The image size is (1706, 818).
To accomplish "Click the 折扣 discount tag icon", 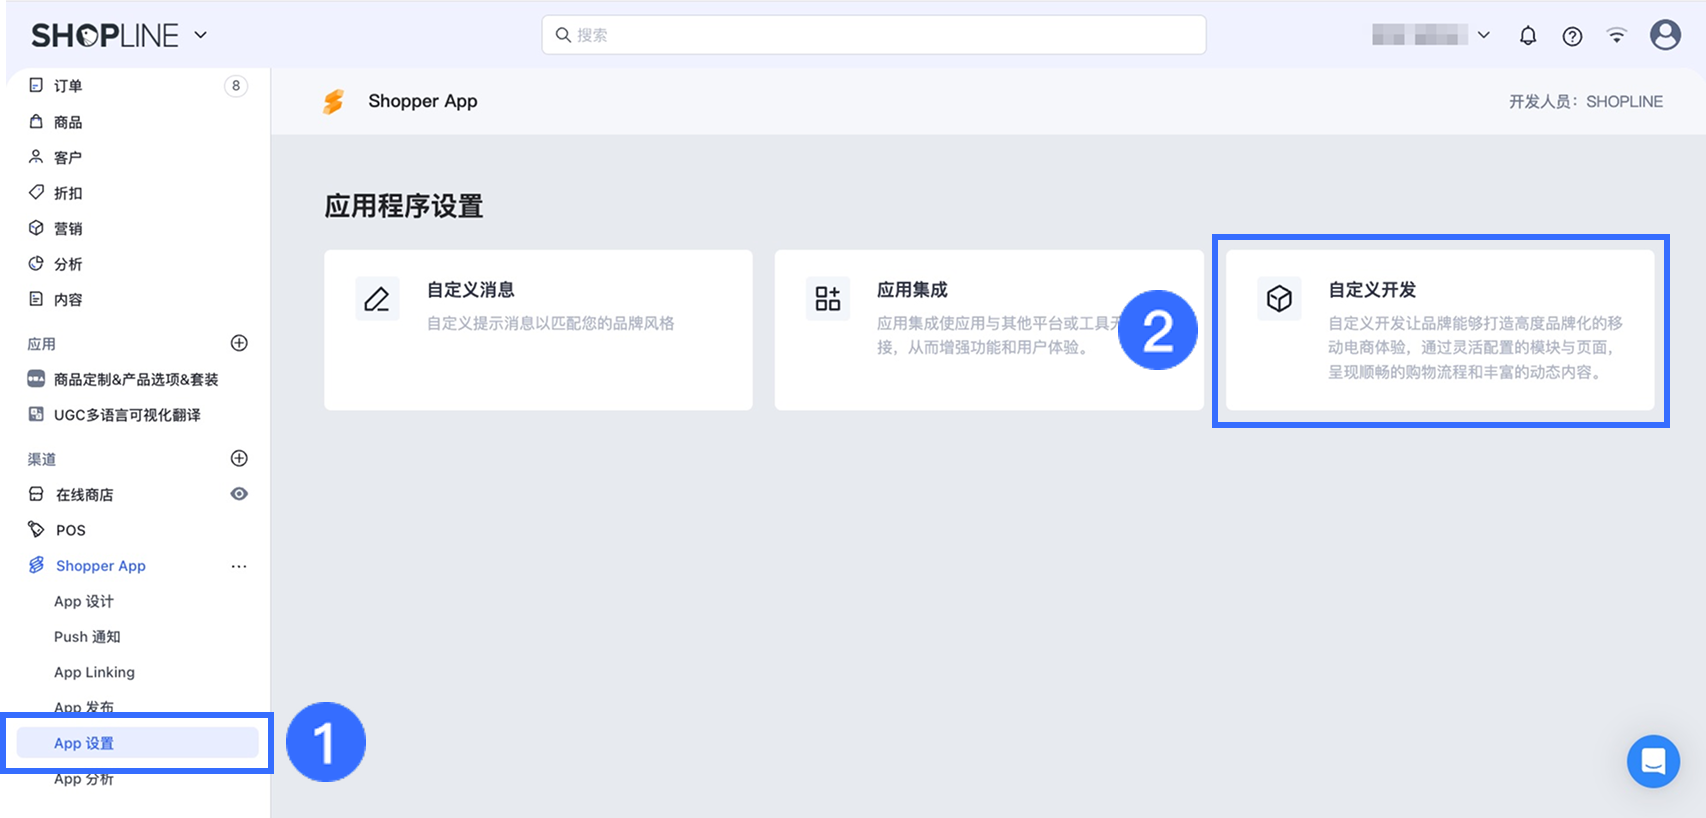I will pos(36,192).
